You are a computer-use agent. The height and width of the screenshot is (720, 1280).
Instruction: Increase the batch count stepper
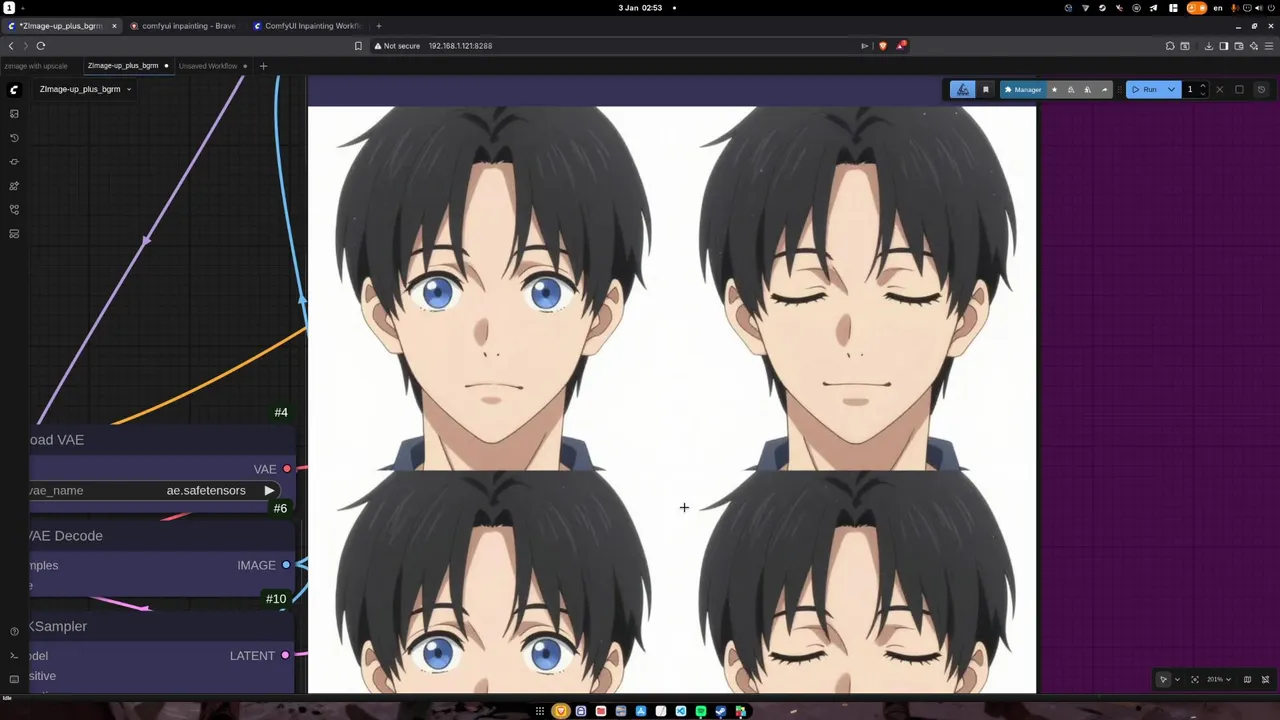(1203, 86)
